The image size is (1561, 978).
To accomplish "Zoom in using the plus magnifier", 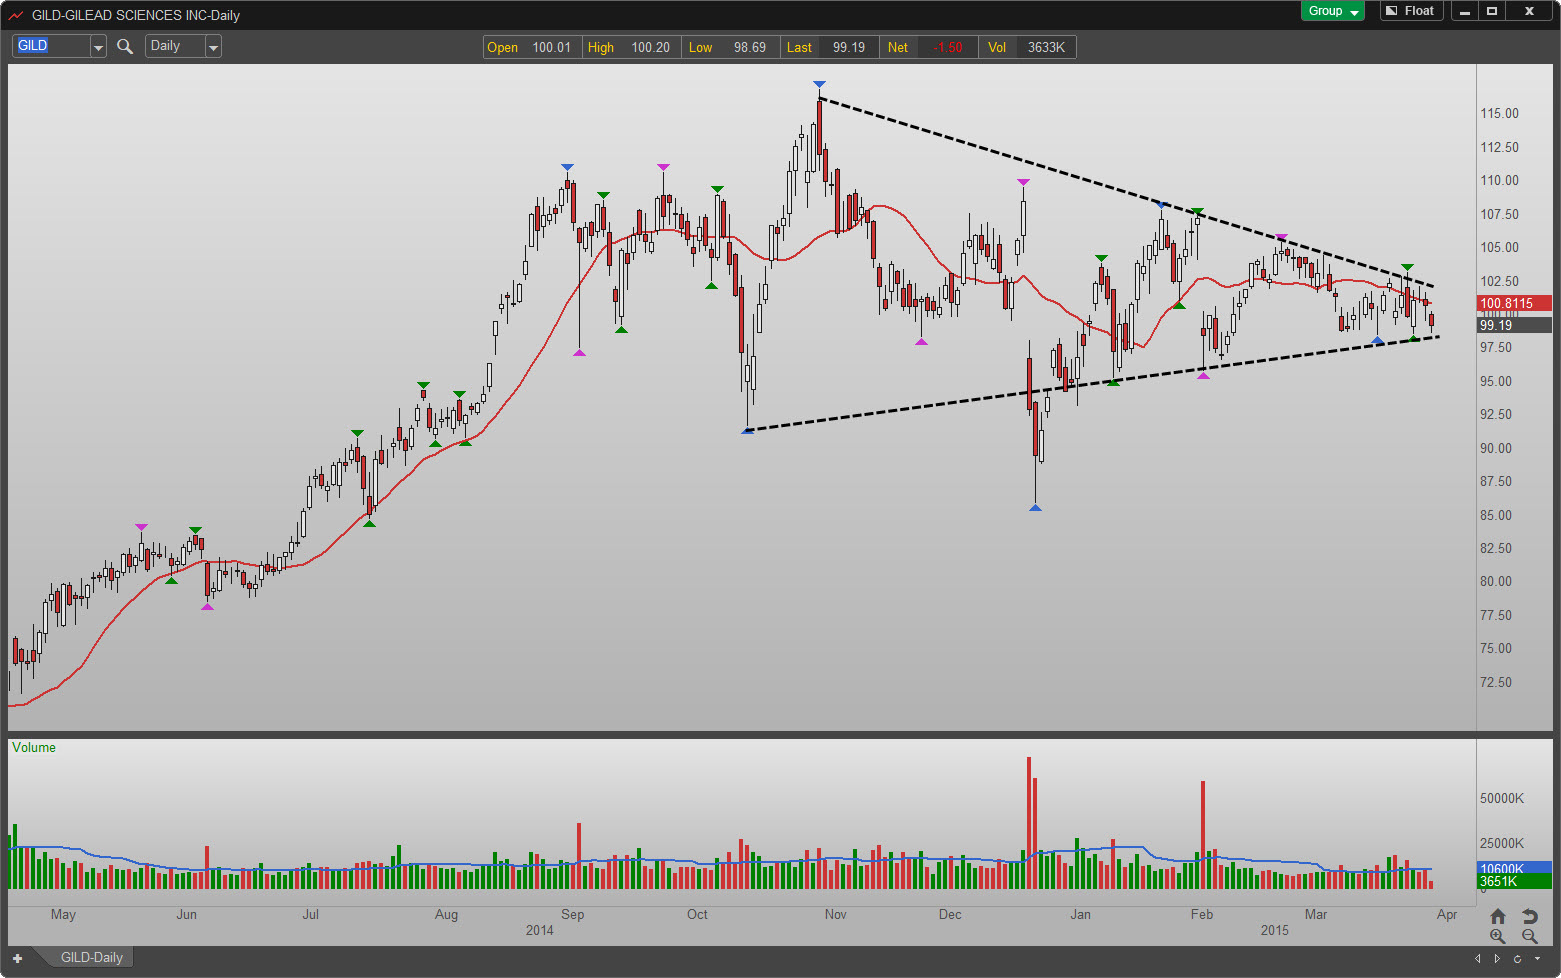I will [x=1497, y=937].
